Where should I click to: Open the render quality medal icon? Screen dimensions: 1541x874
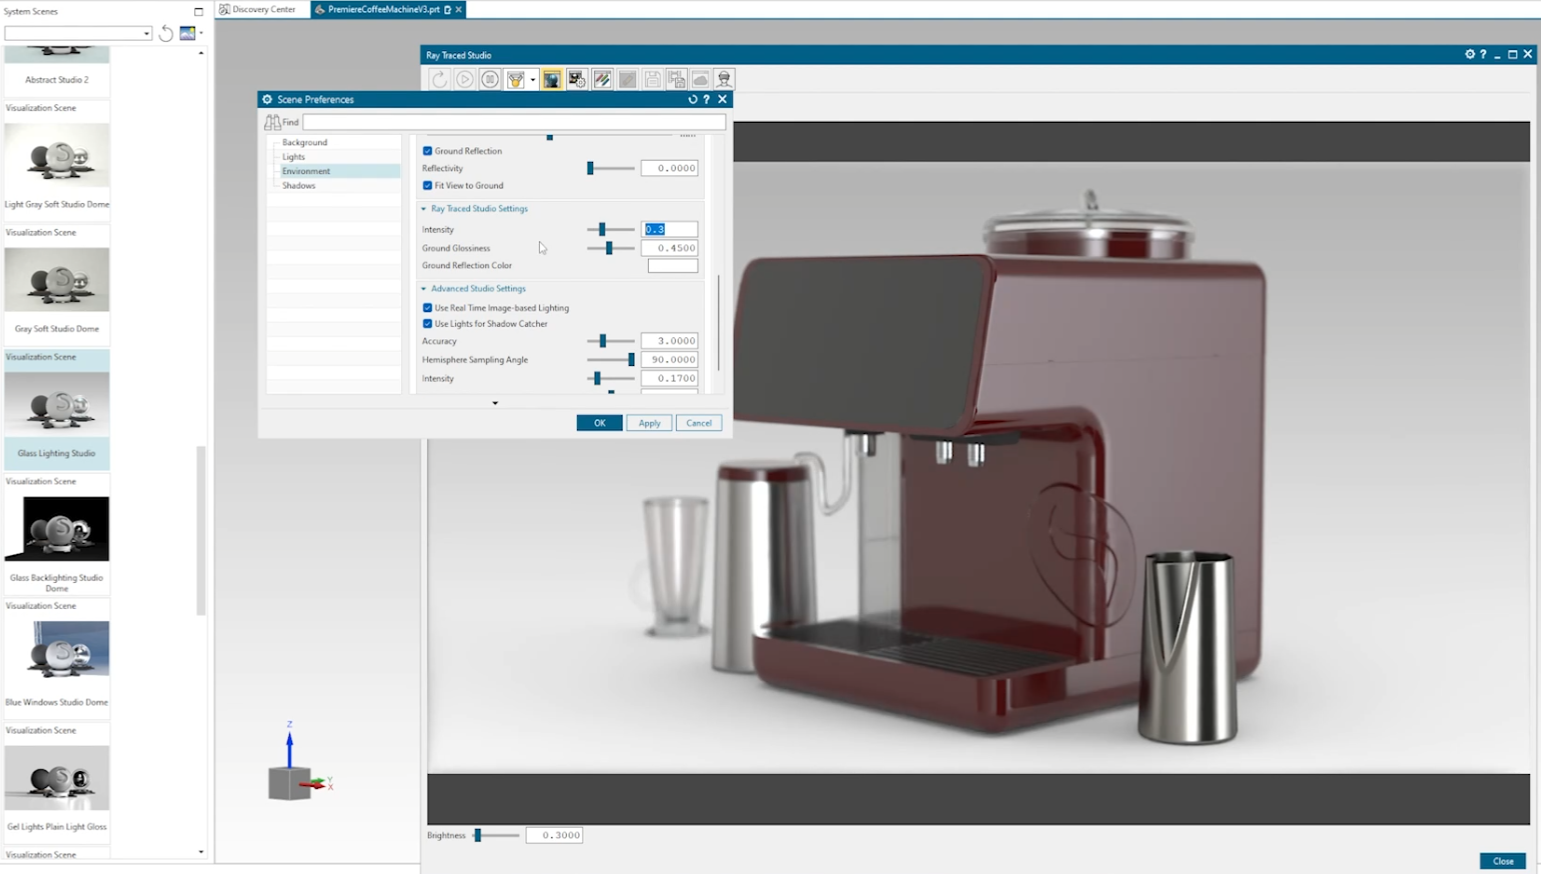[x=515, y=79]
